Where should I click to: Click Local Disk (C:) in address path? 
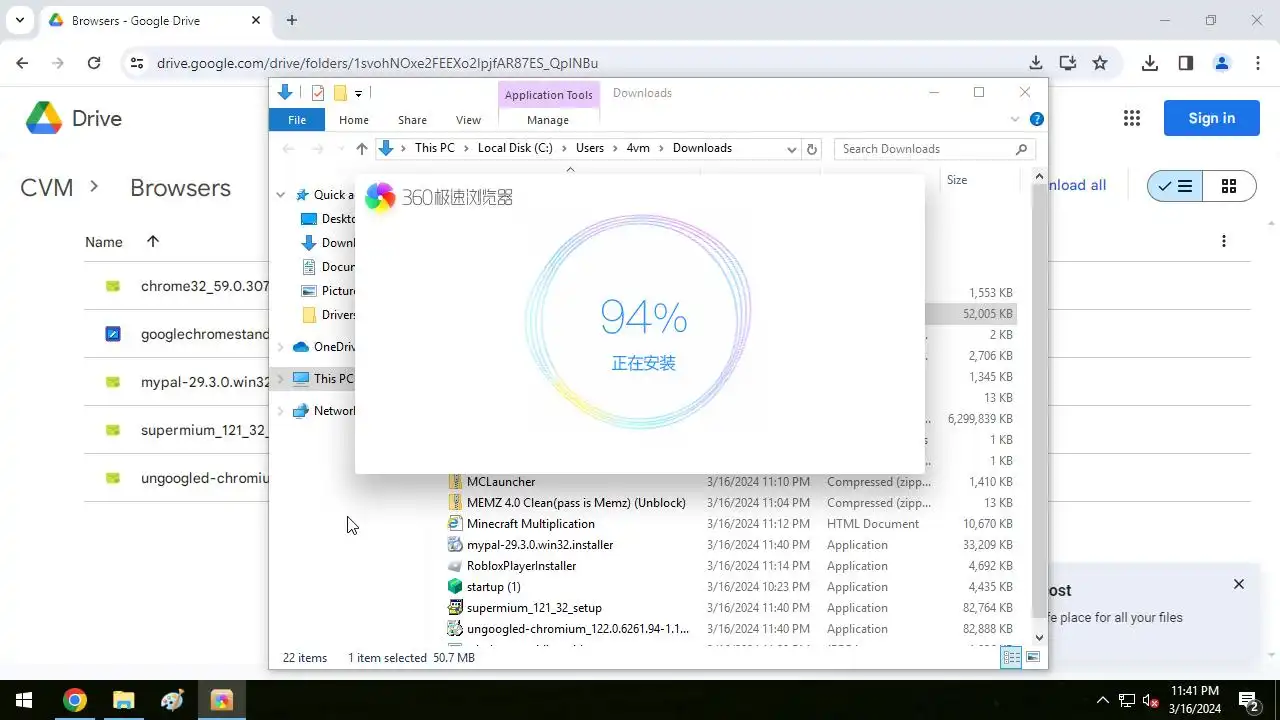pos(515,148)
